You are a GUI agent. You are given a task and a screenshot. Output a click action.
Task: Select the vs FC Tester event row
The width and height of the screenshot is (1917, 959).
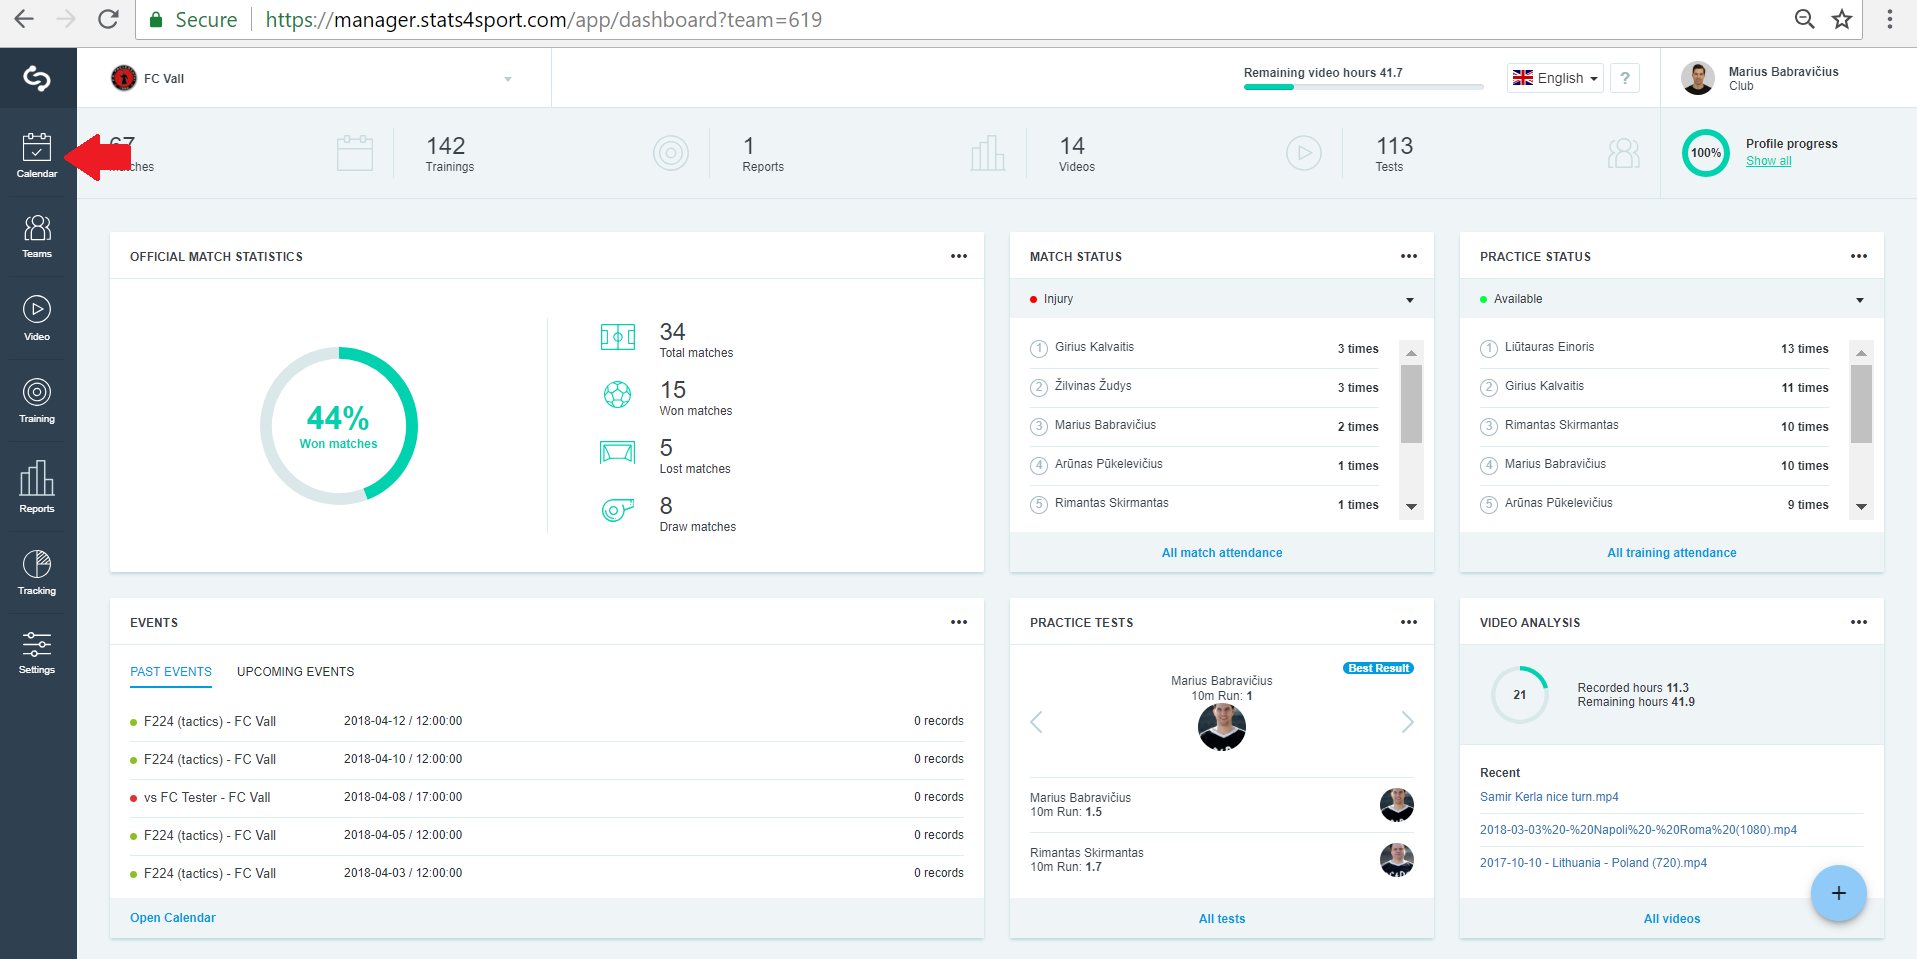click(x=547, y=797)
